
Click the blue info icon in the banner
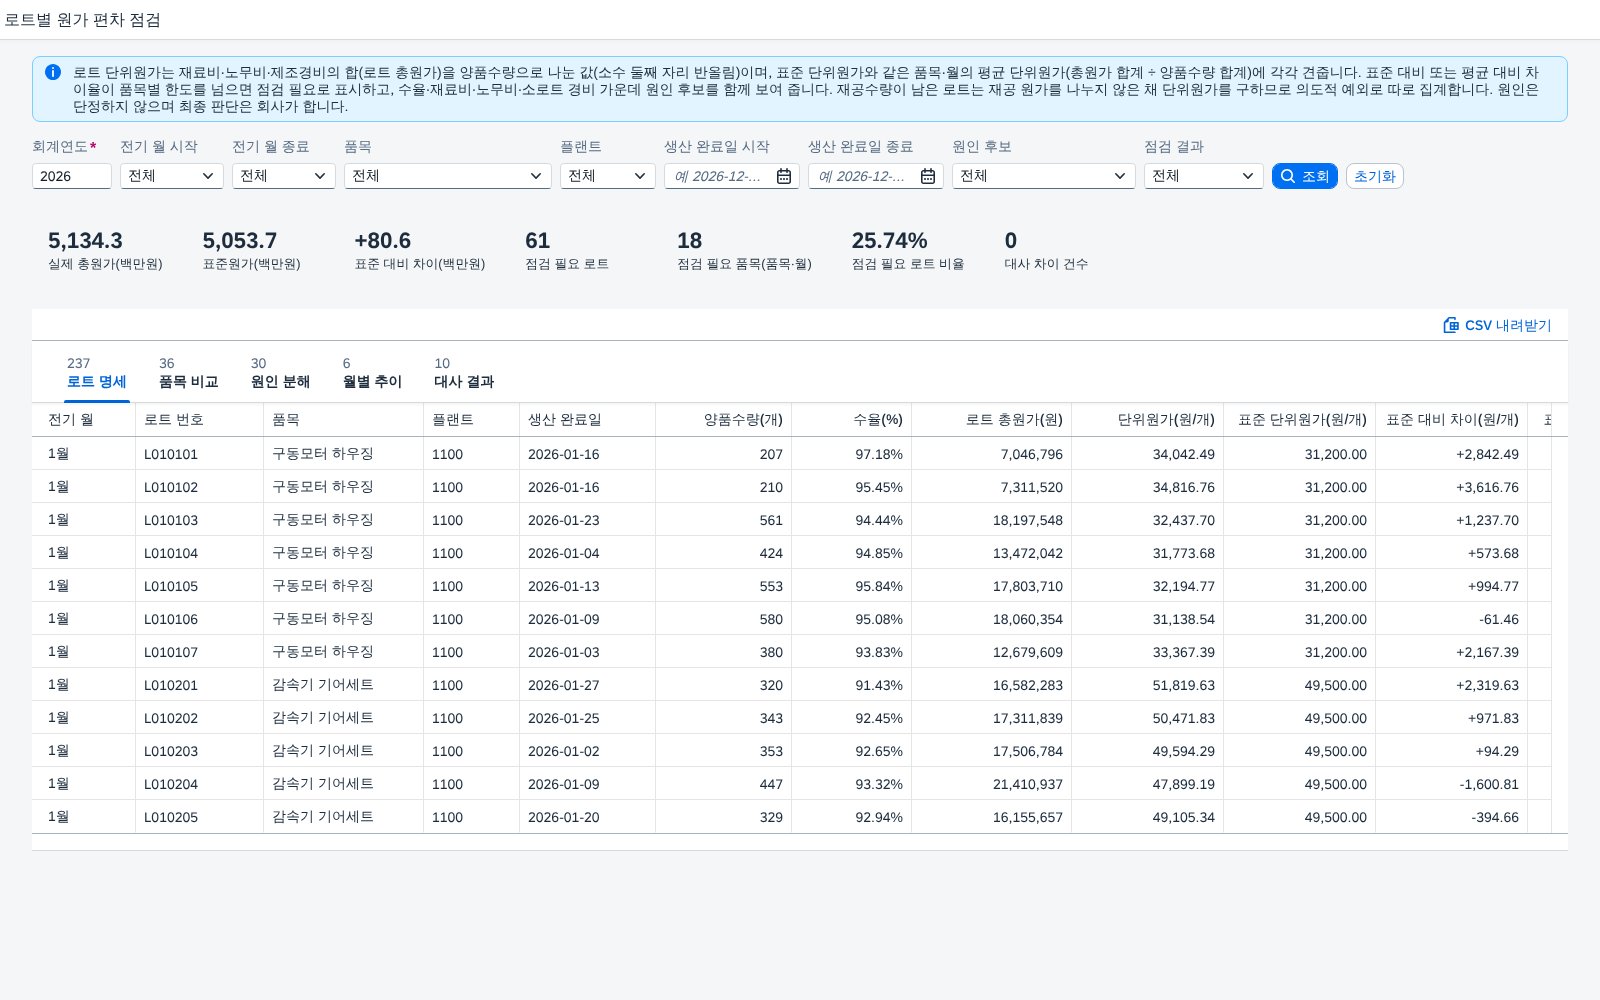(53, 72)
